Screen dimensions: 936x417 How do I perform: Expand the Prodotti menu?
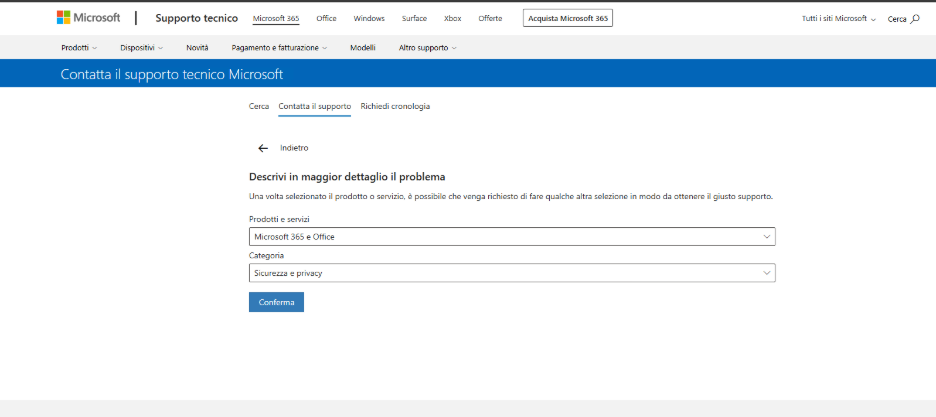[79, 48]
